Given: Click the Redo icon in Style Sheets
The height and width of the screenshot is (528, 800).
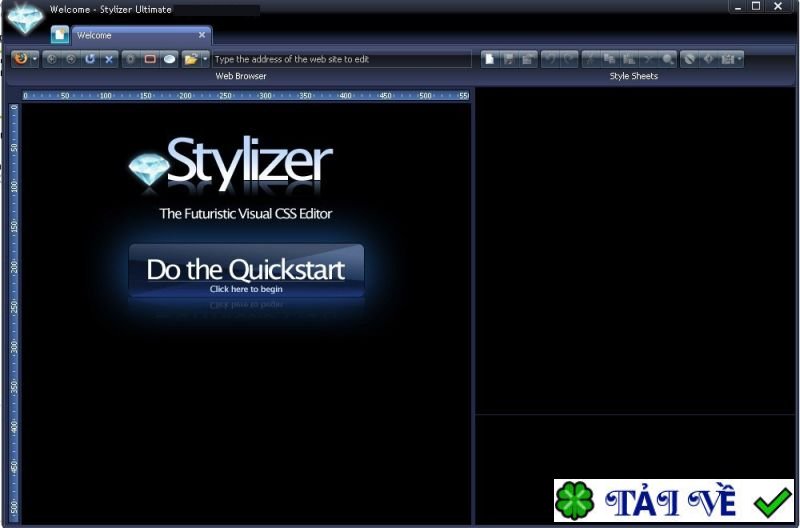Looking at the screenshot, I should pos(569,59).
